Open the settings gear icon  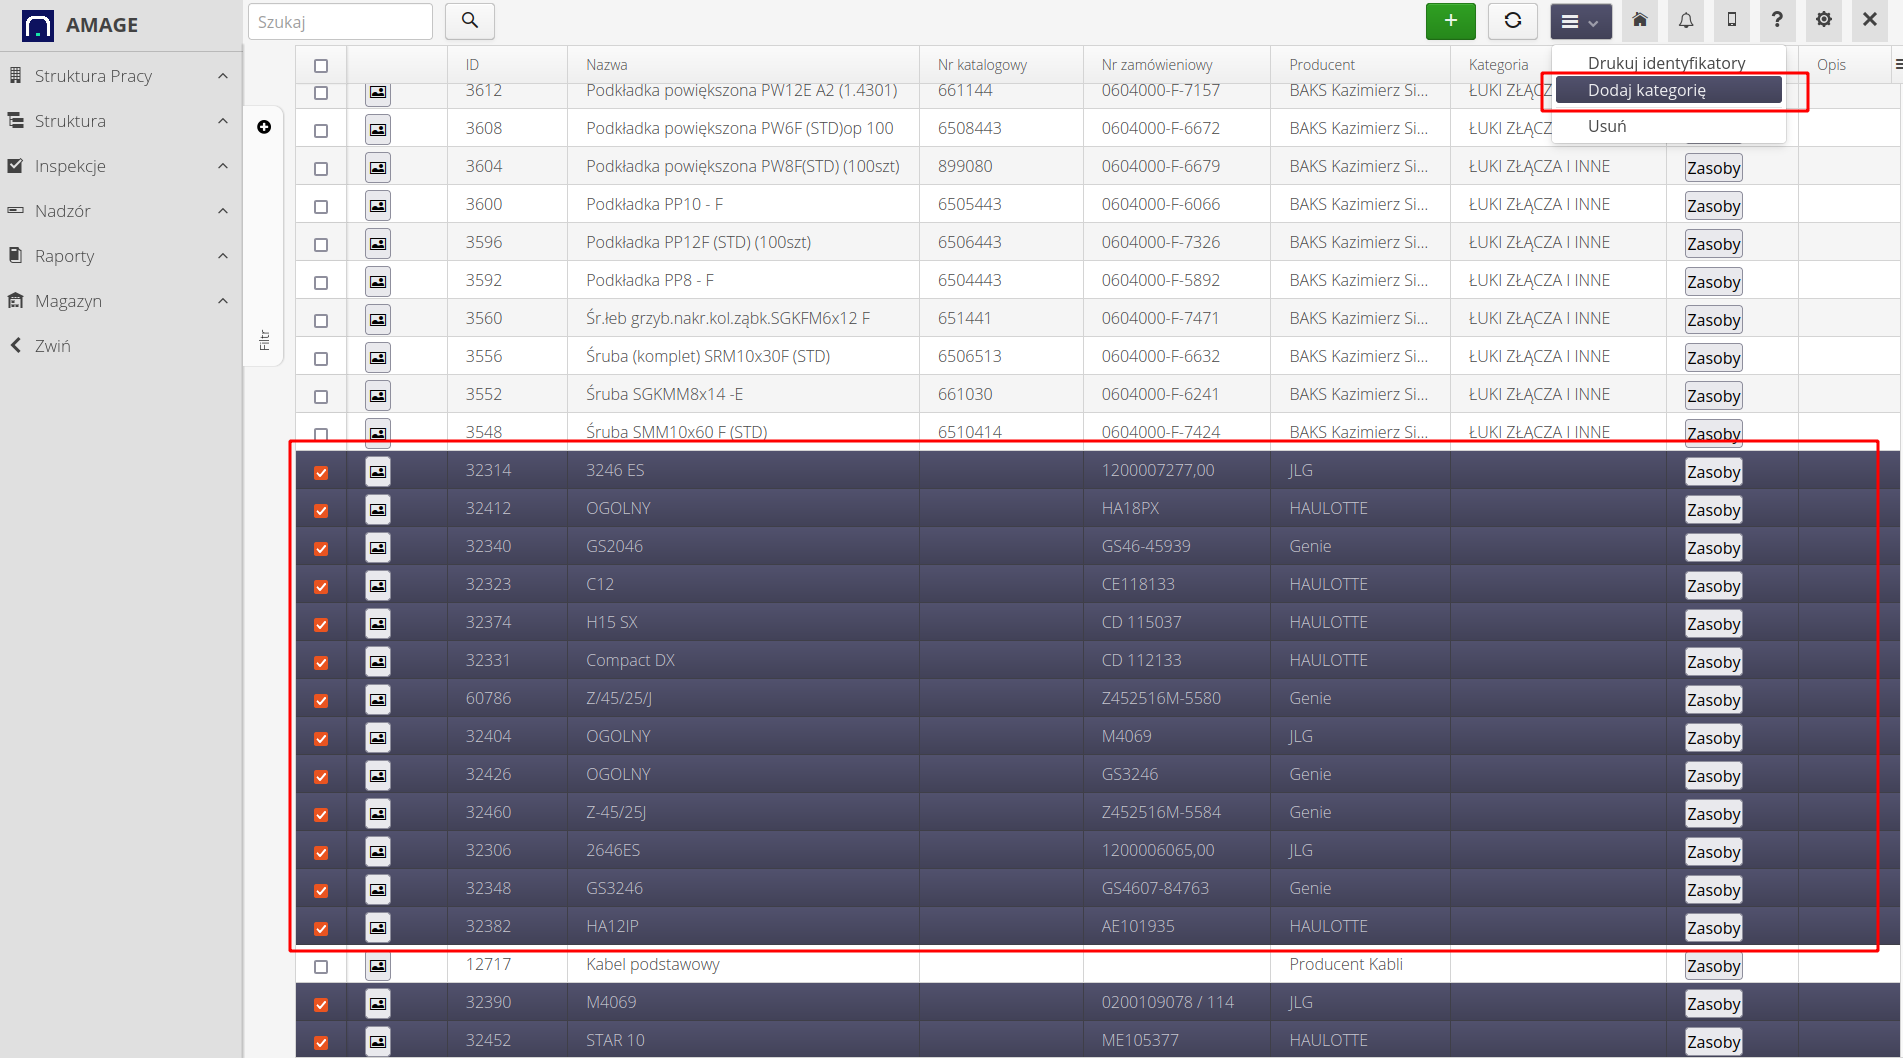(1824, 21)
